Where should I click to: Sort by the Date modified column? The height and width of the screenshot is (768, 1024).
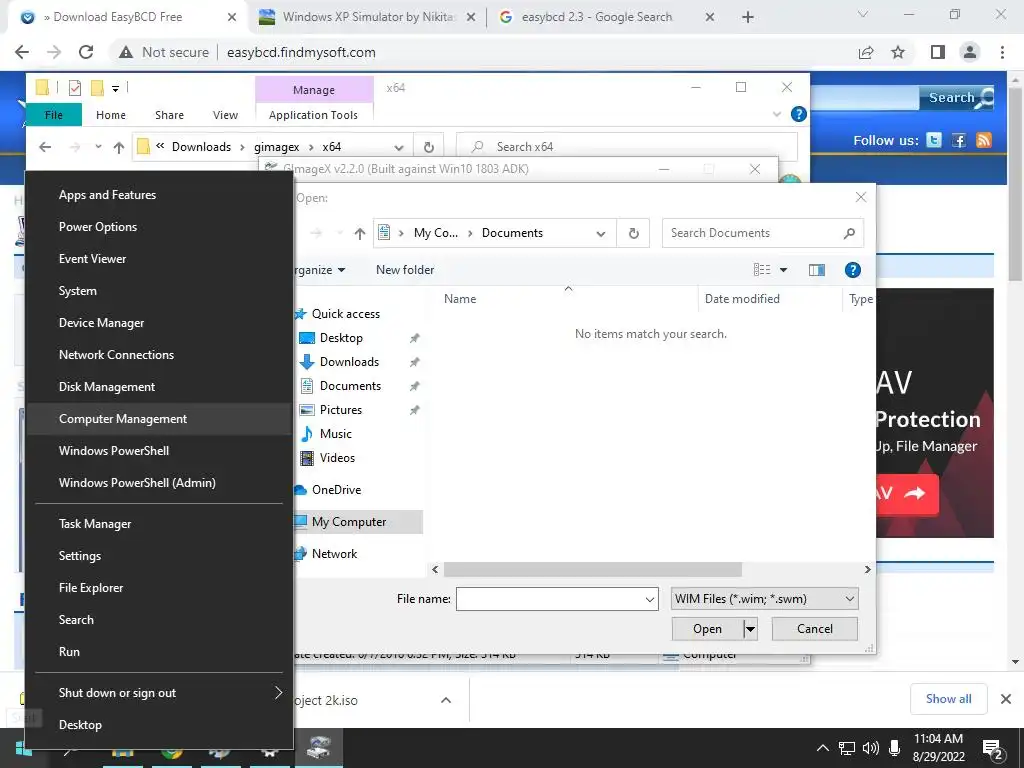[742, 299]
